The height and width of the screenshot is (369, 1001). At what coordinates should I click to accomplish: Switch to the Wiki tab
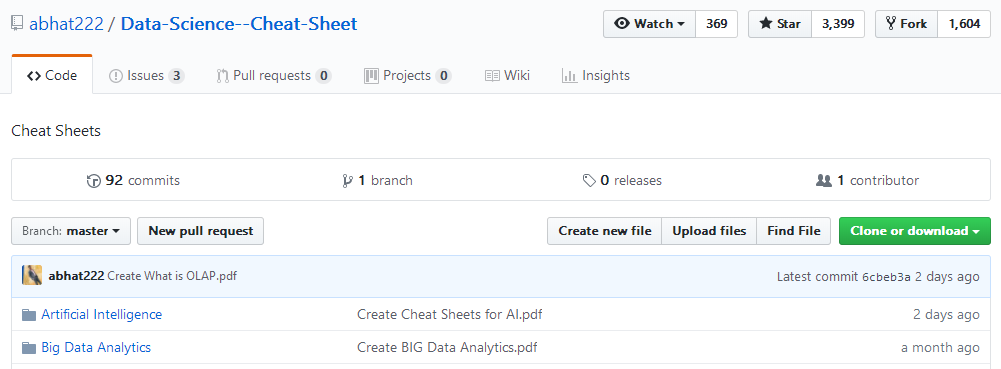pos(507,75)
